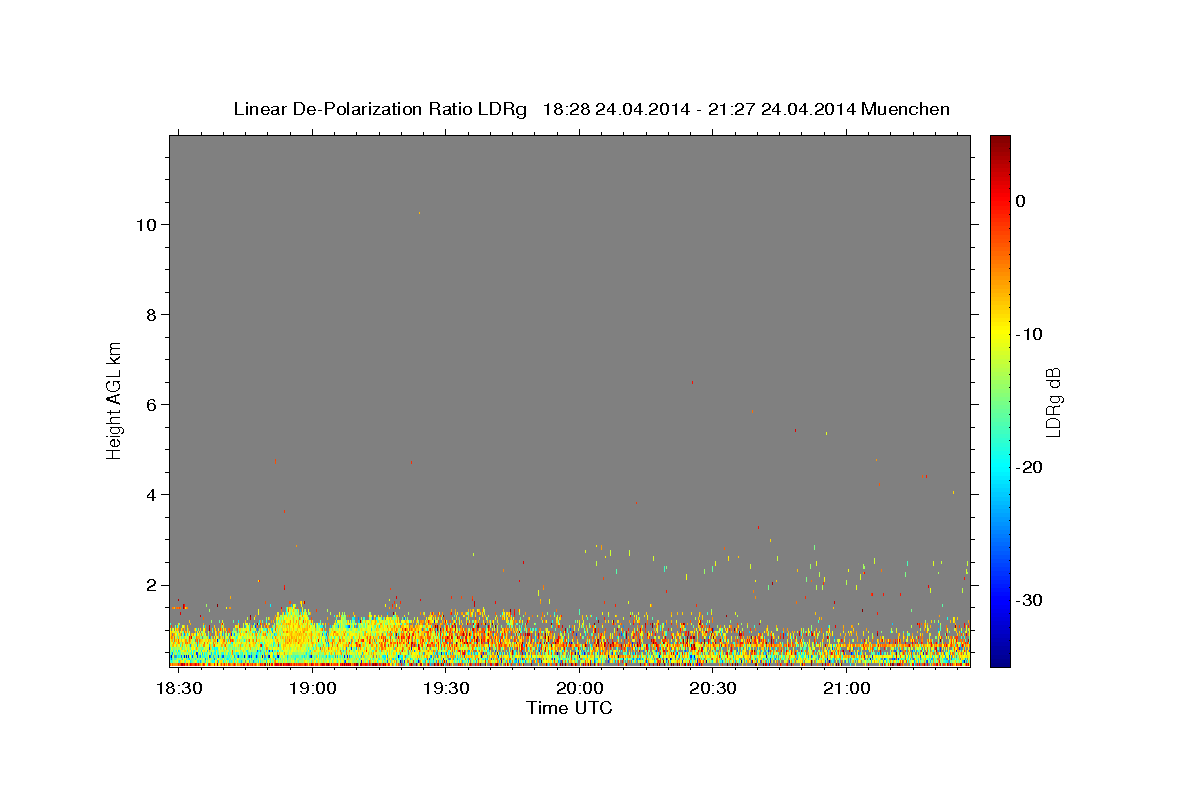The image size is (1200, 800).
Task: Click the yellow region of the colorbar
Action: (x=1000, y=335)
